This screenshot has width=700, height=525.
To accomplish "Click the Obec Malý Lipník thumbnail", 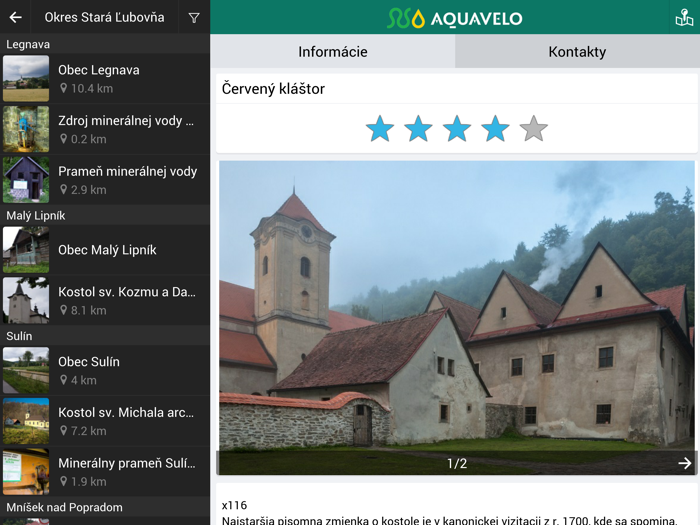I will tap(26, 250).
